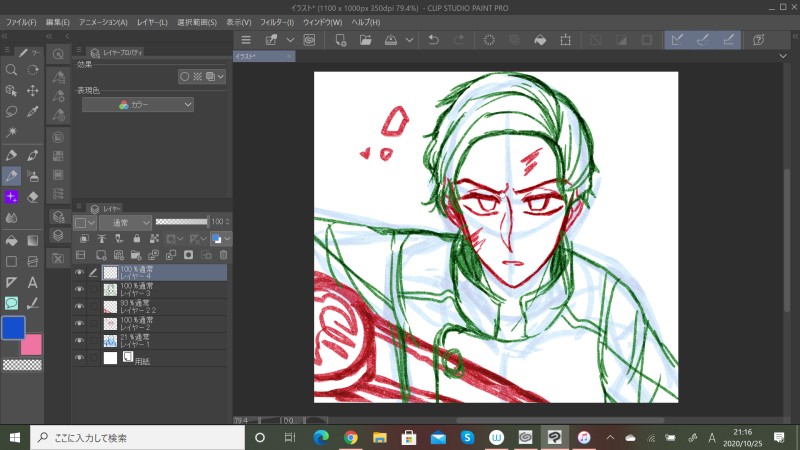The width and height of the screenshot is (800, 450).
Task: Create a new layer folder
Action: (x=136, y=255)
